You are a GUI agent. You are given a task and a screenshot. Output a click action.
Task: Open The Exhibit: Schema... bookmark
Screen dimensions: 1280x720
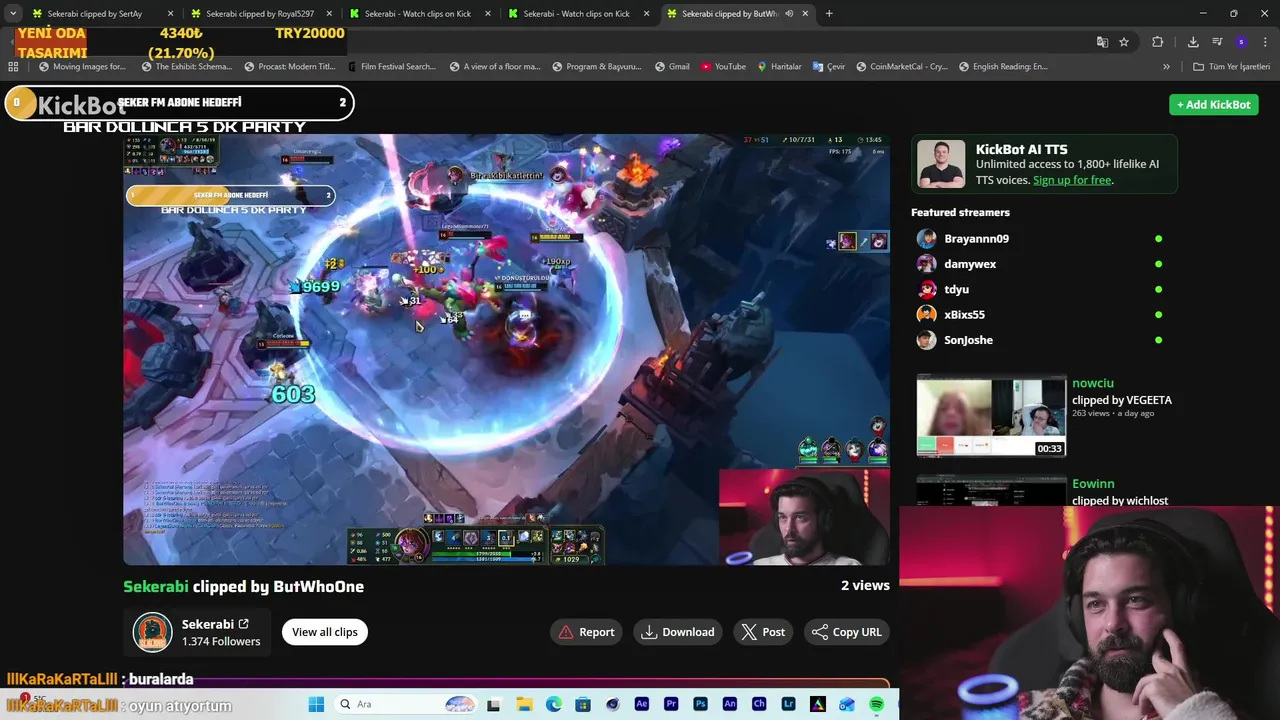(x=187, y=67)
